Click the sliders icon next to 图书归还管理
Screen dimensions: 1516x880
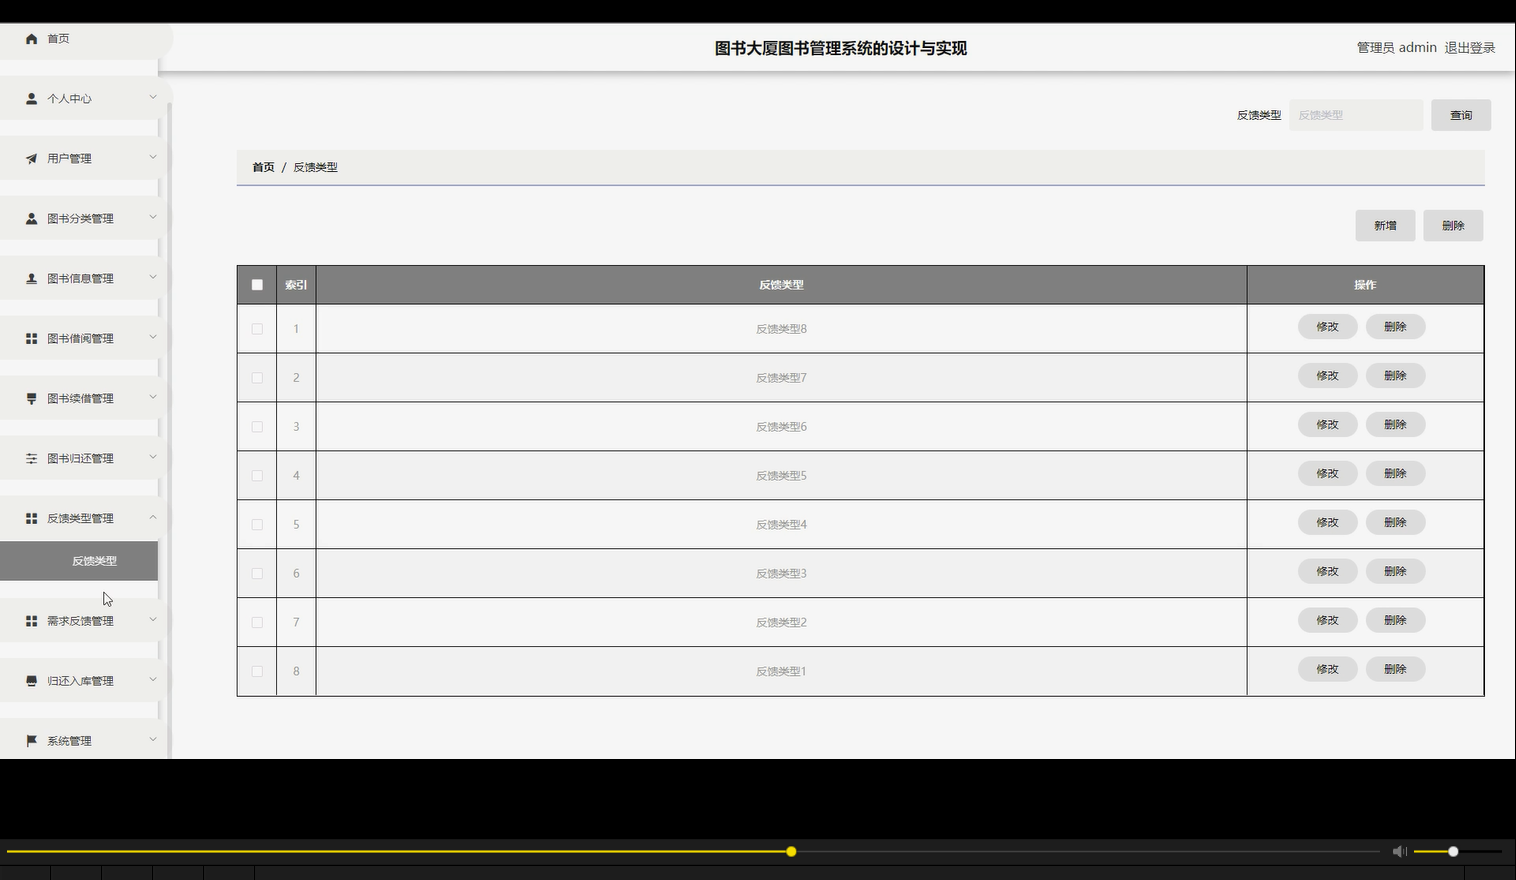(x=31, y=459)
